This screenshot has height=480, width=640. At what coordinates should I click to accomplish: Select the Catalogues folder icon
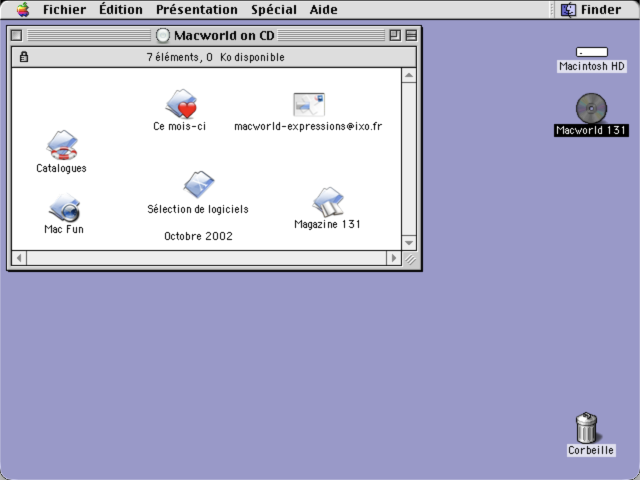62,145
